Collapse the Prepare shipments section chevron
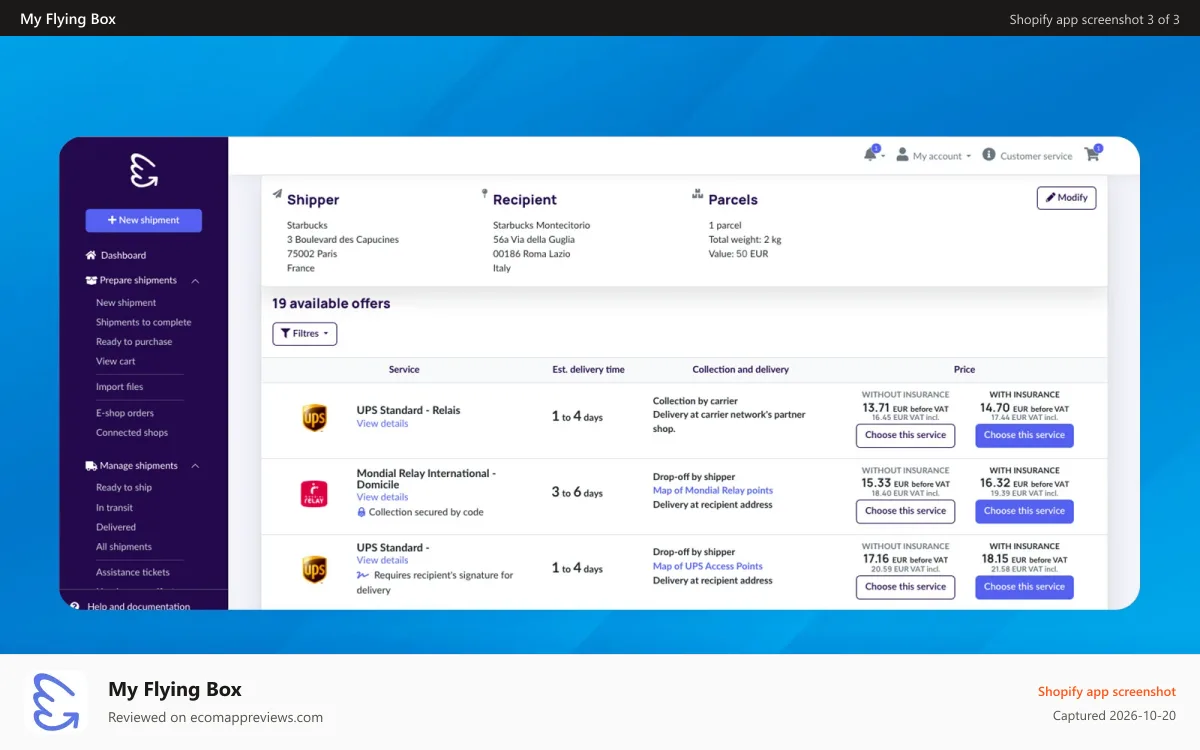This screenshot has width=1200, height=750. (x=195, y=281)
